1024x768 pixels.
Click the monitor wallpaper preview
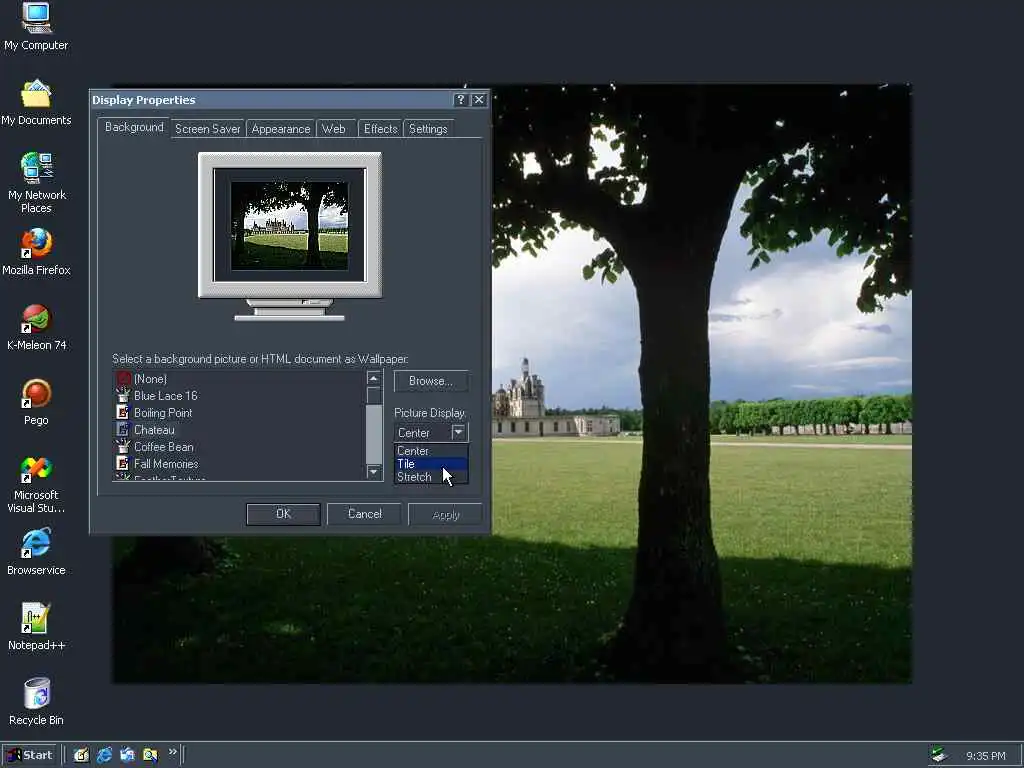click(x=289, y=225)
